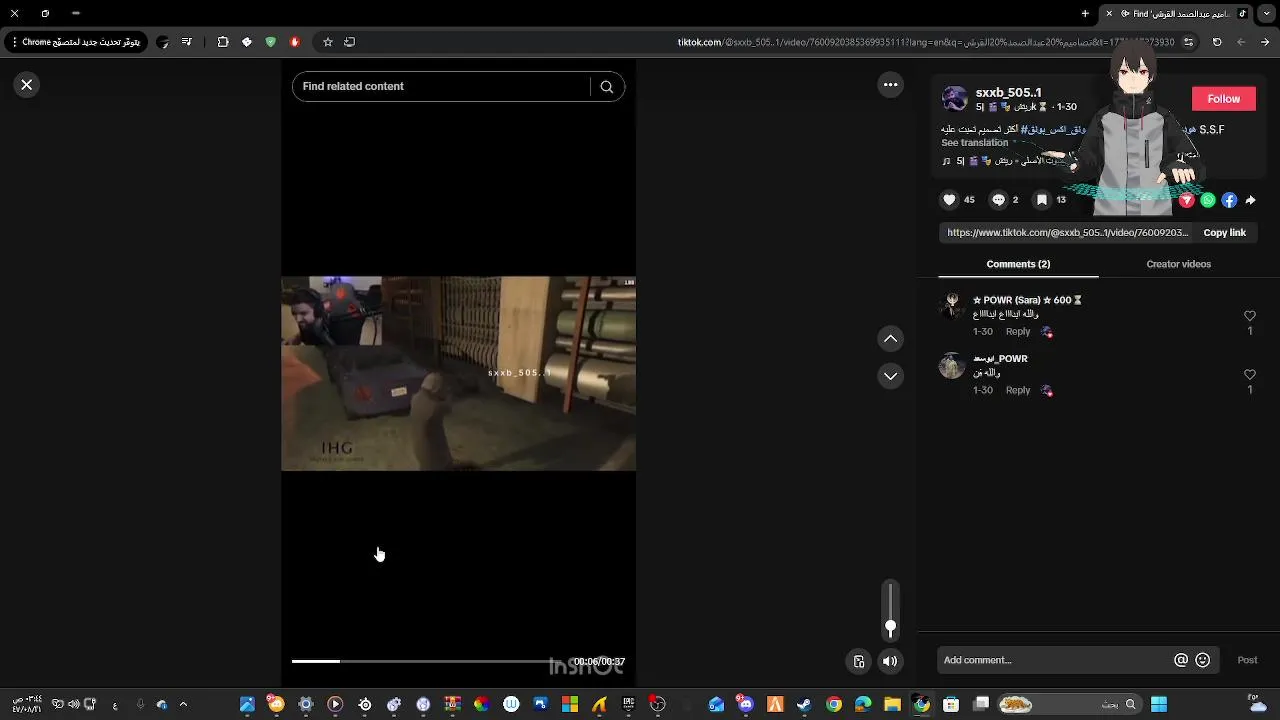Open the three-dots more options menu
1280x720 pixels.
890,85
